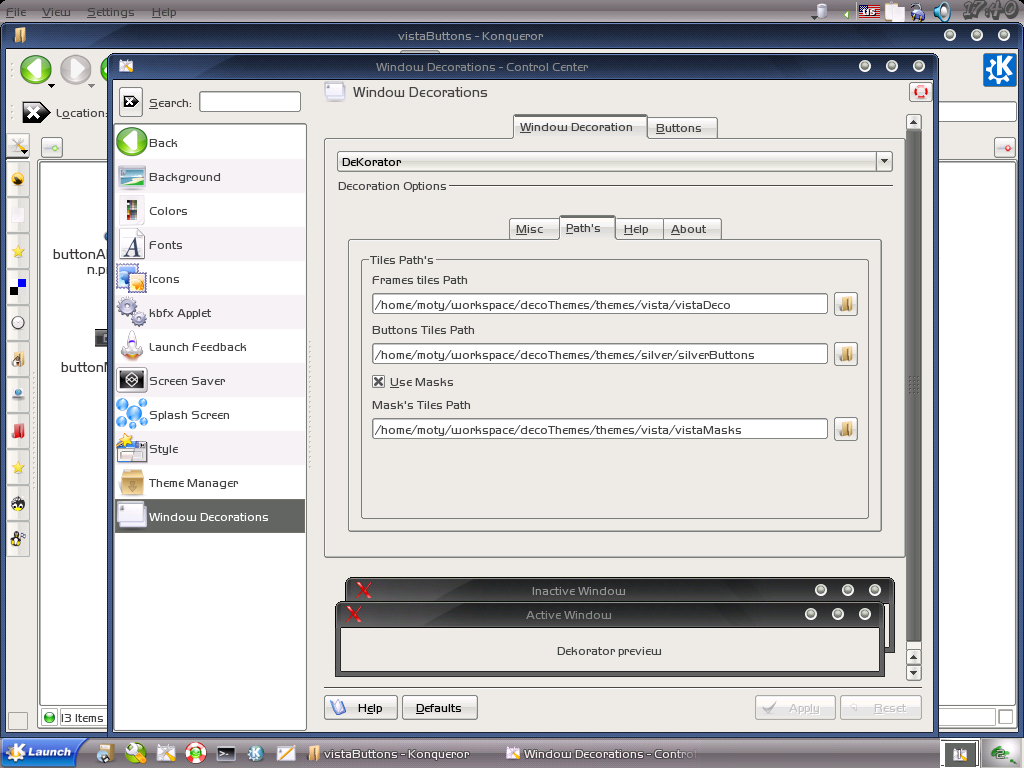Click the Help button at bottom left
The image size is (1024, 768).
coord(360,708)
